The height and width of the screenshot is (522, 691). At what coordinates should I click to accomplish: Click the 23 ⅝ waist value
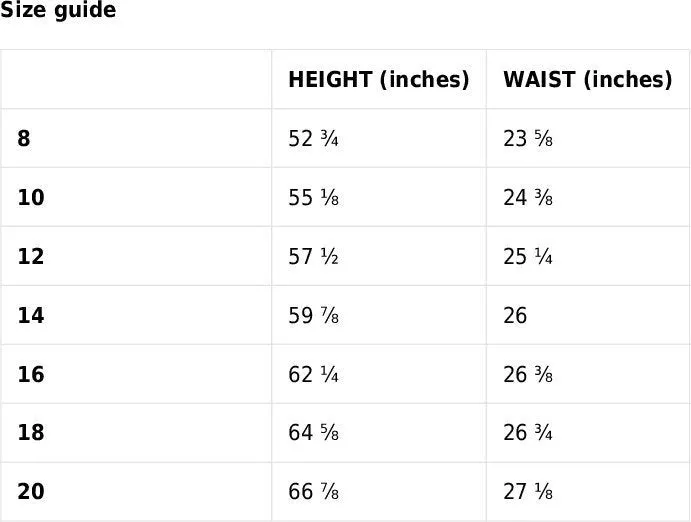528,139
